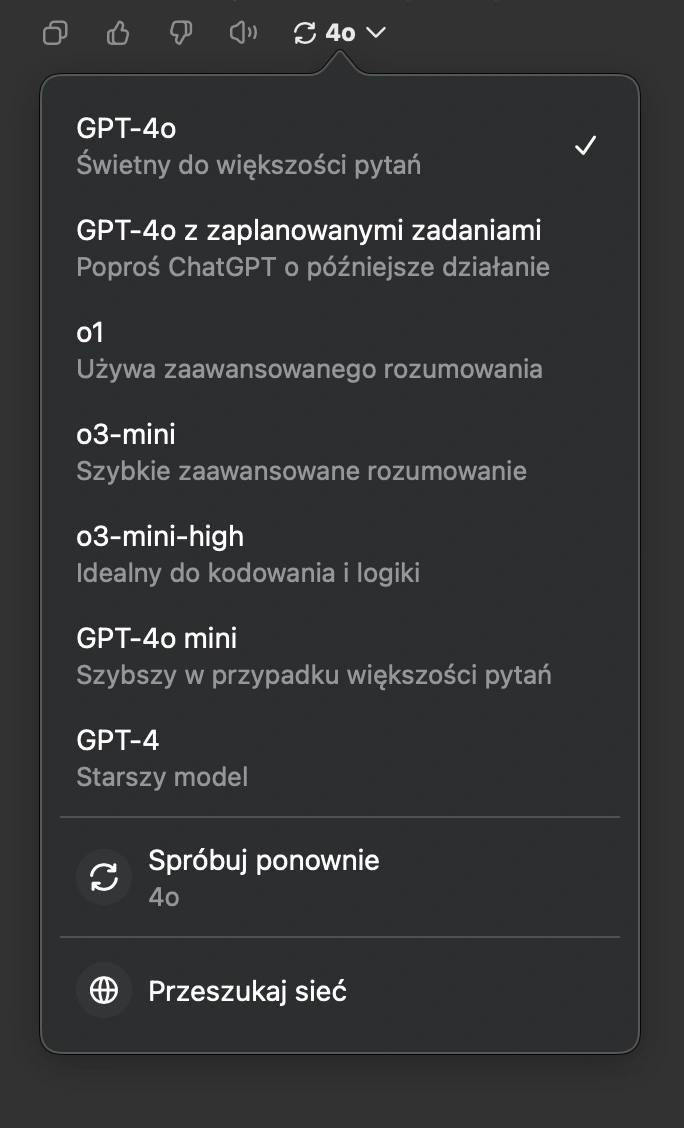684x1128 pixels.
Task: Click the retry icon next to Spróbuj ponownie
Action: 104,877
